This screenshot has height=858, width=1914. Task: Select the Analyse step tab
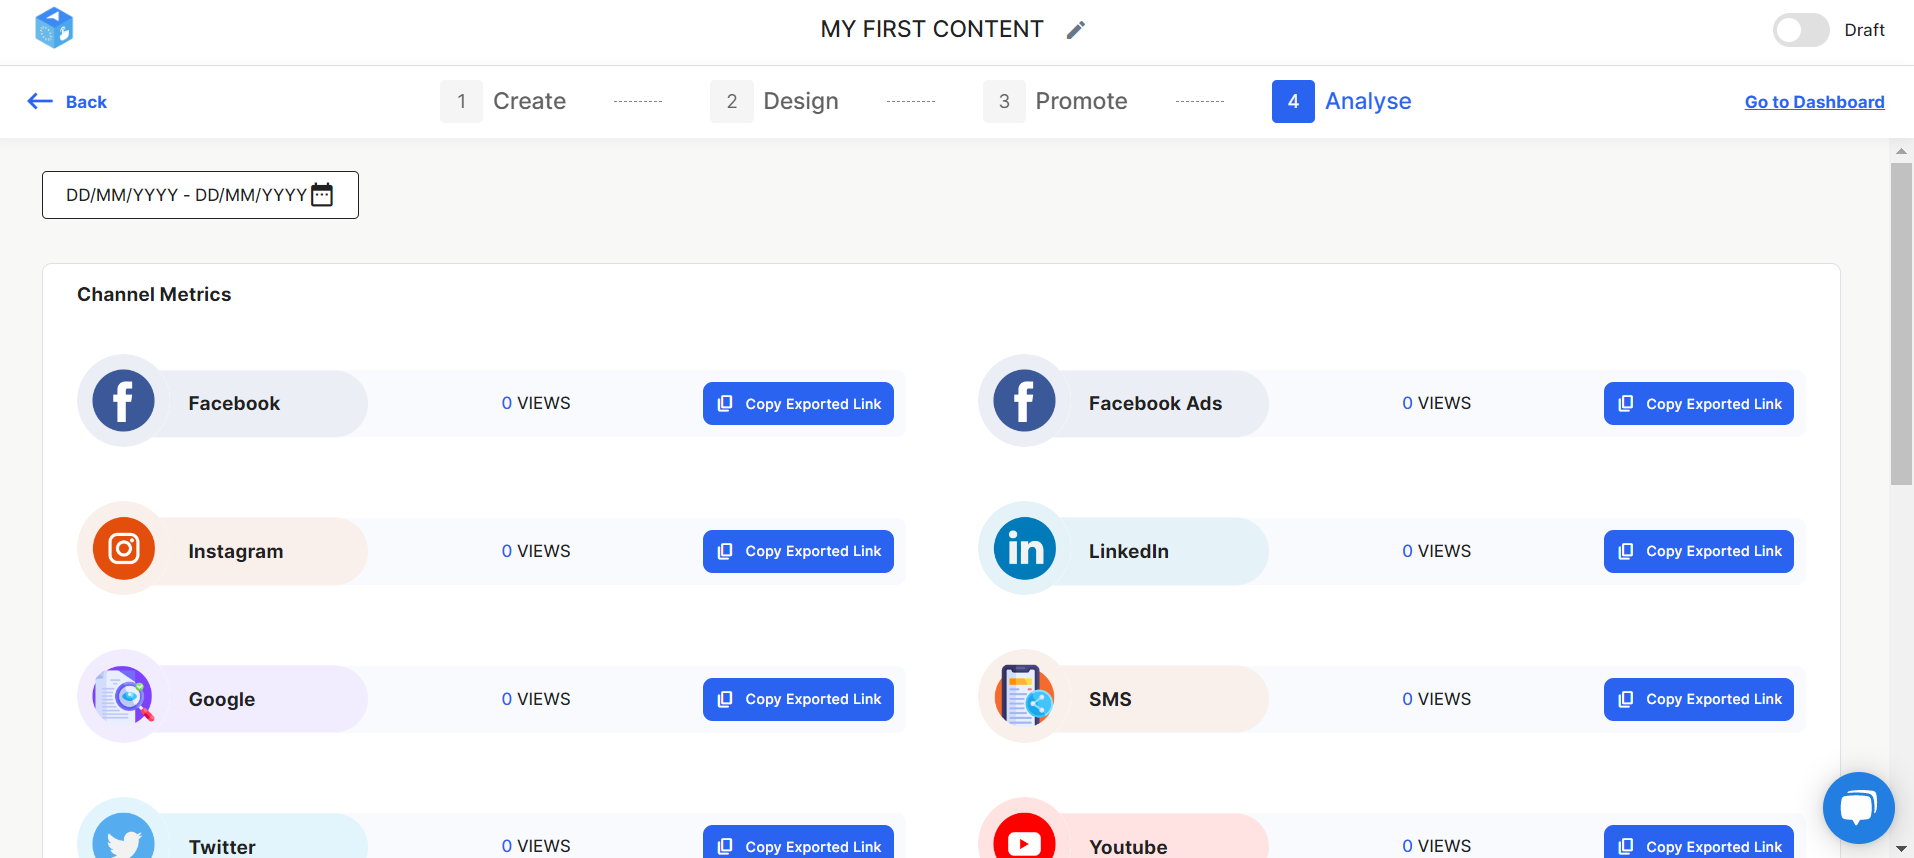point(1342,101)
